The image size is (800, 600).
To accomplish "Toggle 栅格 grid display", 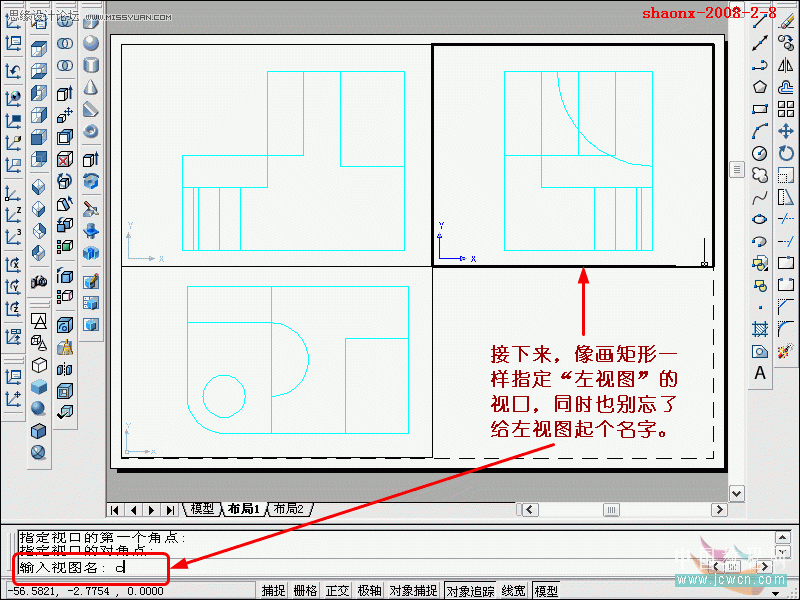I will pyautogui.click(x=305, y=591).
